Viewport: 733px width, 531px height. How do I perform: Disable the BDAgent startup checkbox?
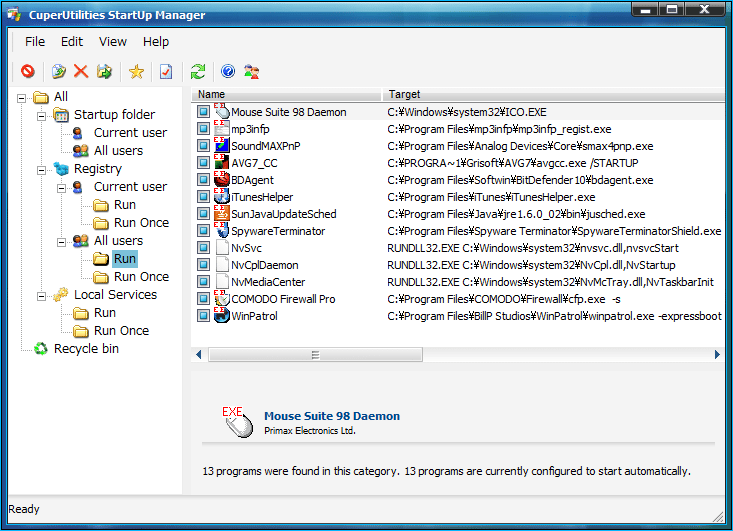coord(203,179)
